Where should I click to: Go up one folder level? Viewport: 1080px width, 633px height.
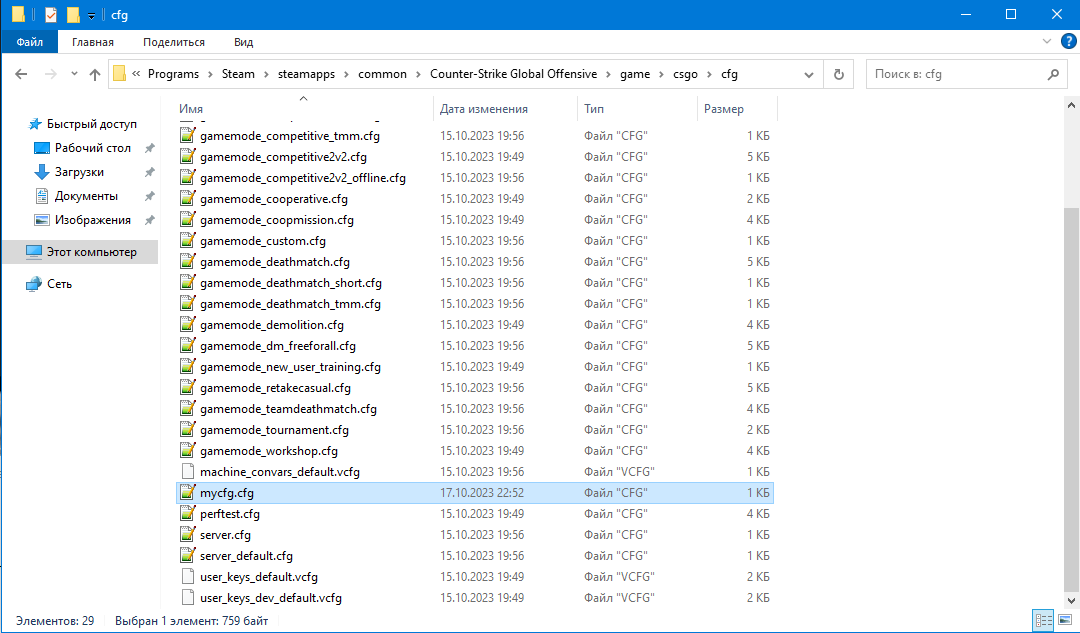(x=94, y=74)
